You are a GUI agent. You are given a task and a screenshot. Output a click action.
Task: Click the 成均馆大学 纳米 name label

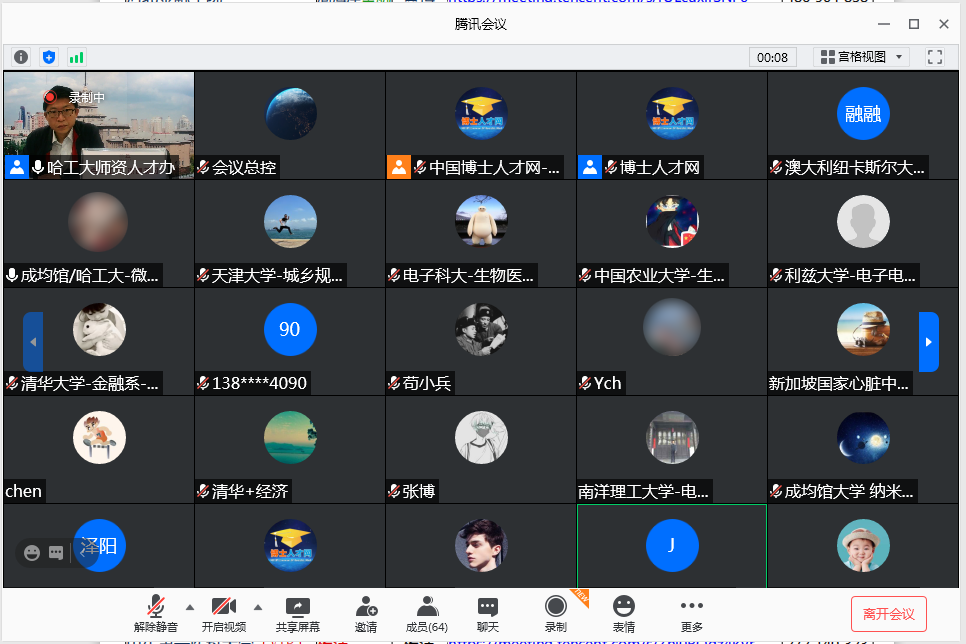point(849,491)
